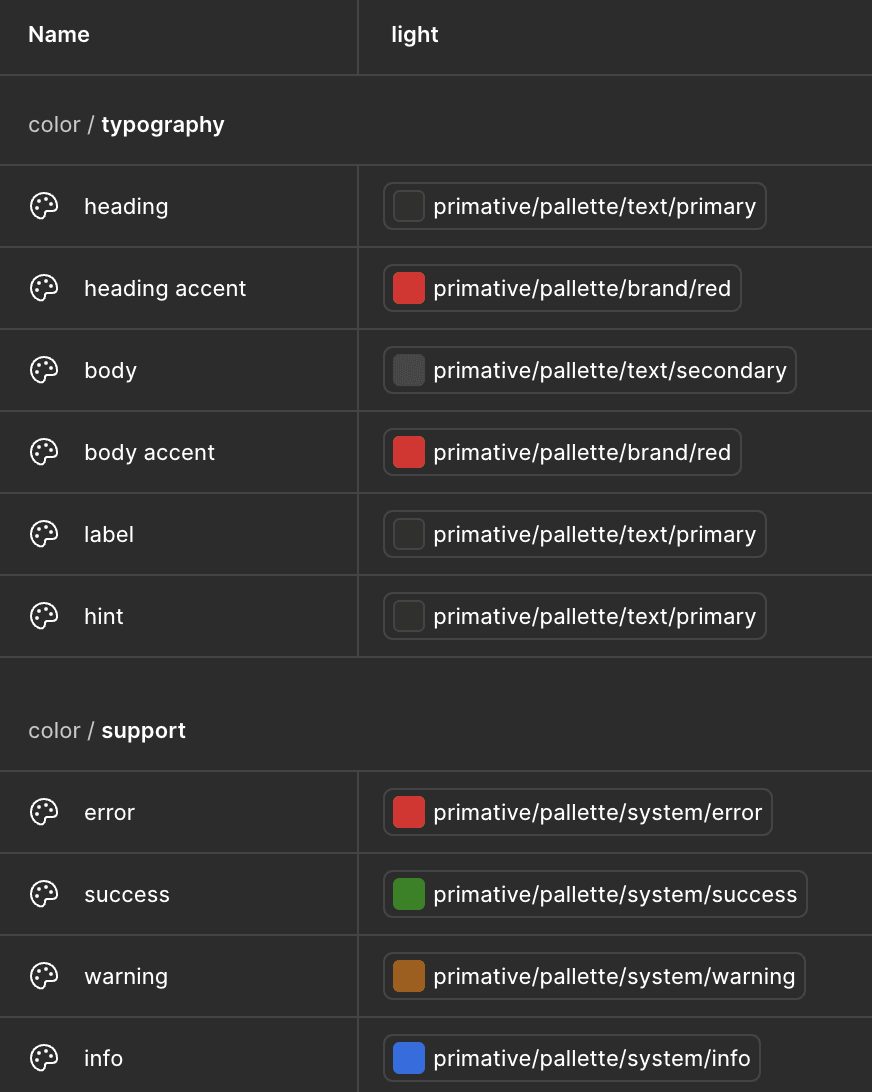
Task: Click the blue swatch for info
Action: coord(409,1058)
